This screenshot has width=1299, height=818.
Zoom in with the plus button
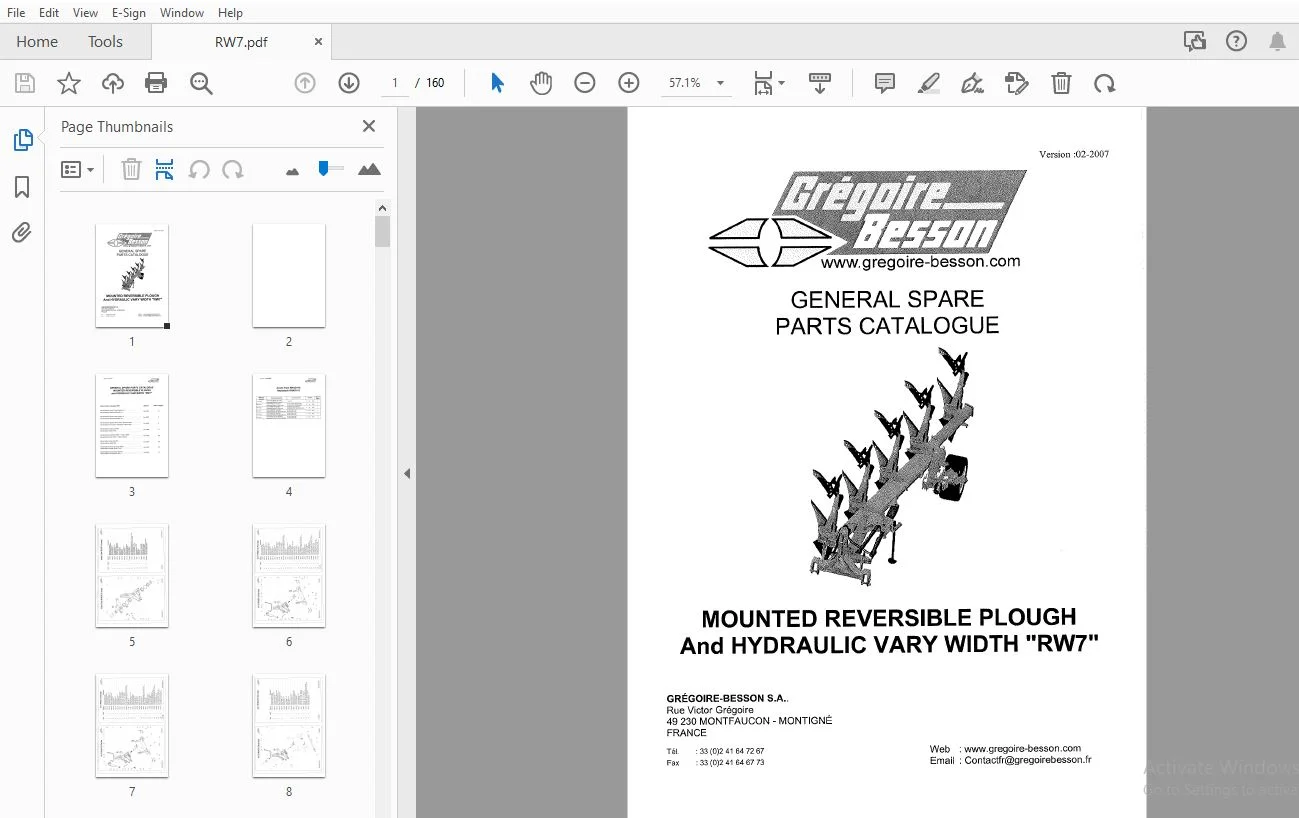pos(629,83)
